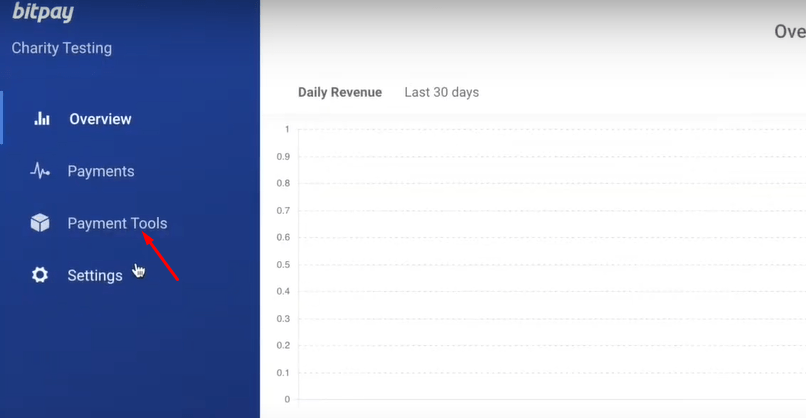
Task: Click the Payments pulse icon
Action: pyautogui.click(x=40, y=171)
